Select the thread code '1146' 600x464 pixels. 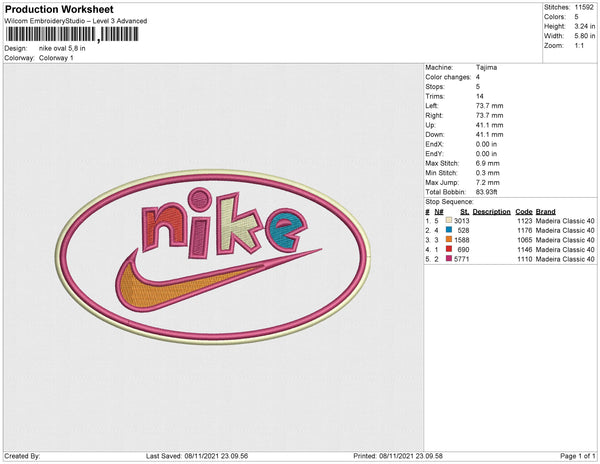525,249
